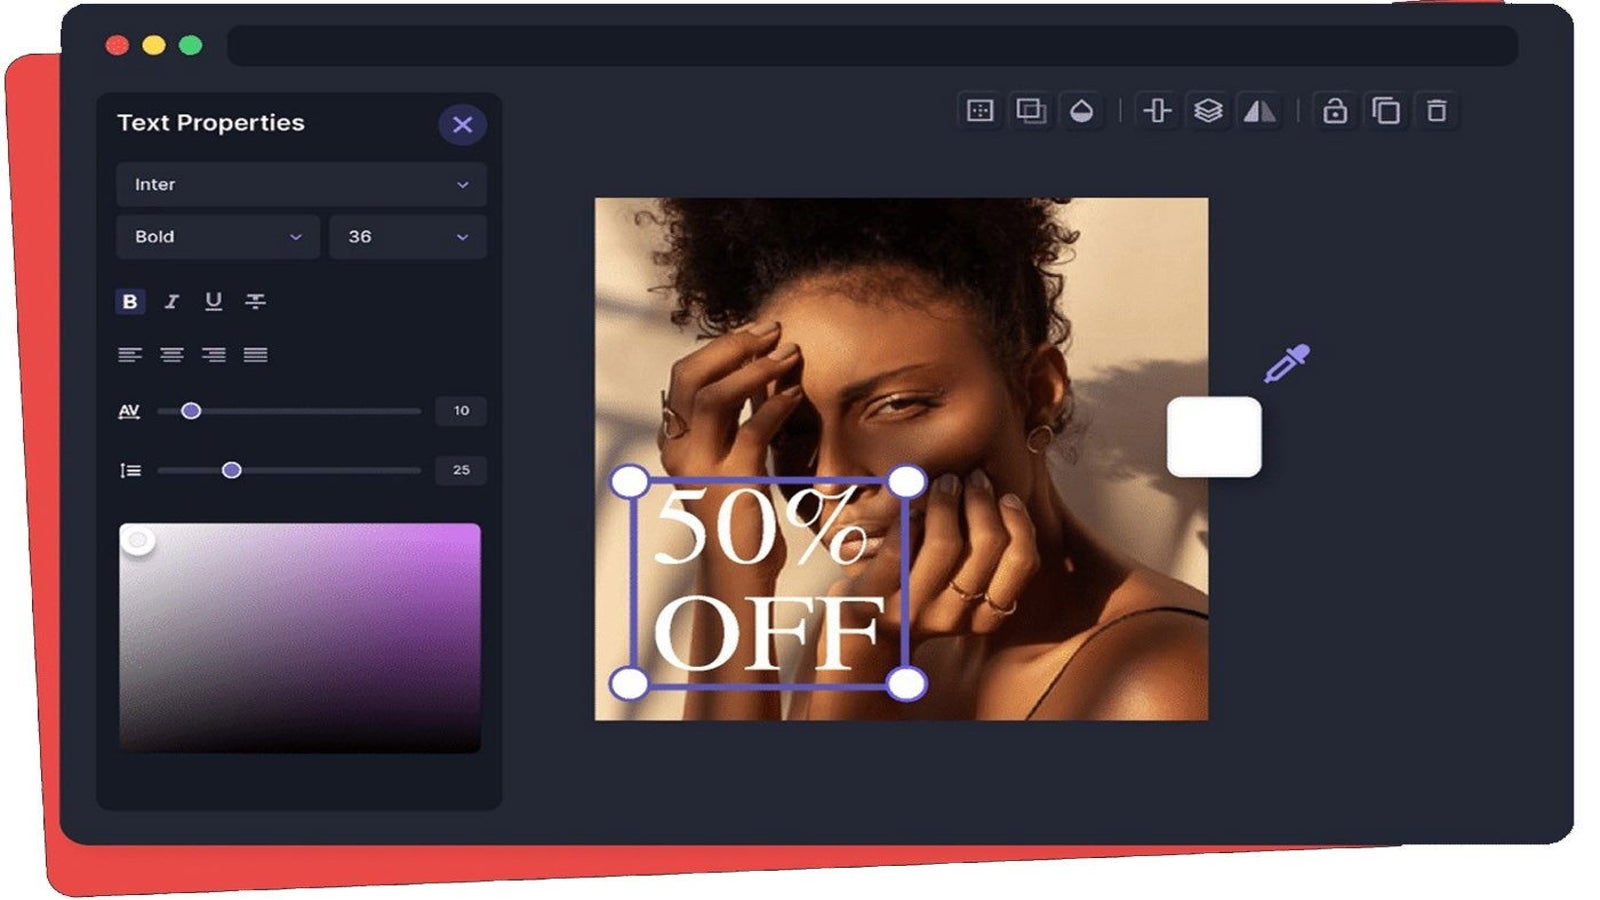Expand the Bold font weight dropdown
The width and height of the screenshot is (1600, 900).
[217, 237]
